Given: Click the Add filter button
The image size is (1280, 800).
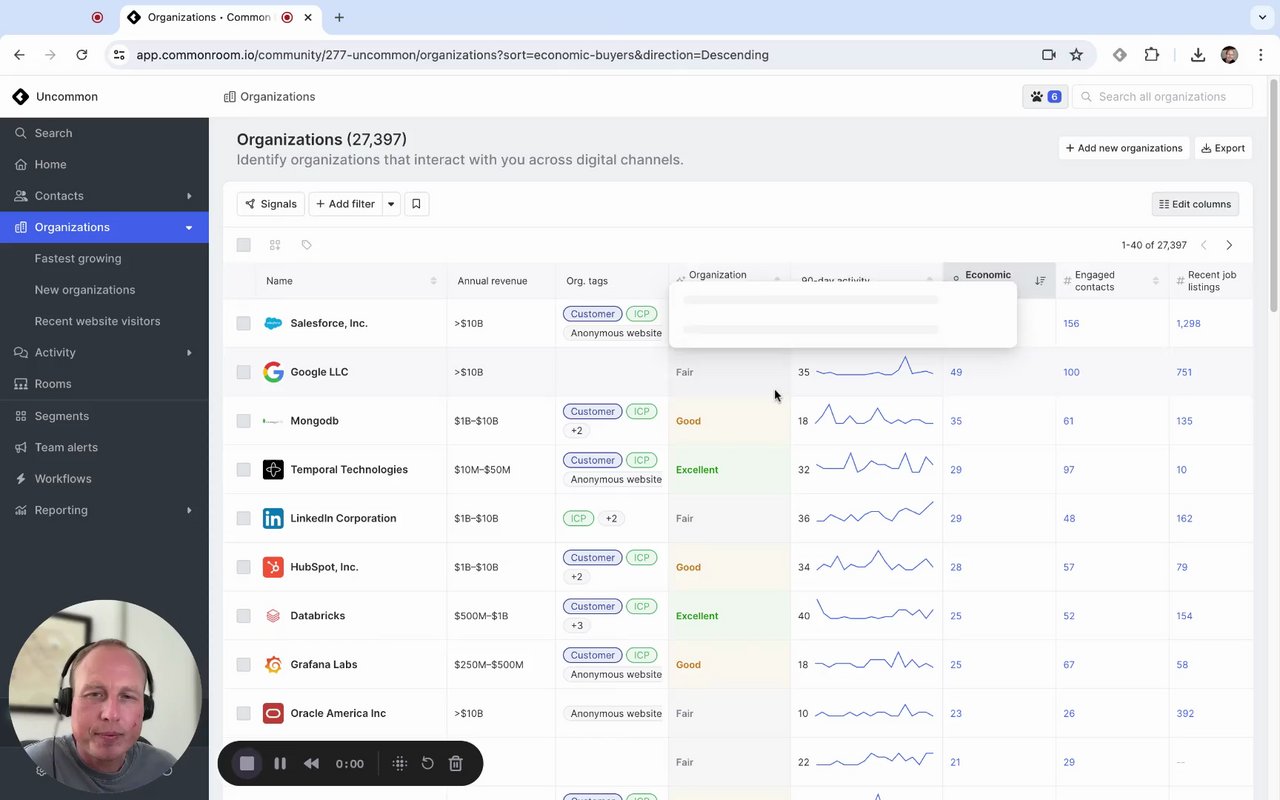Looking at the screenshot, I should pos(345,204).
